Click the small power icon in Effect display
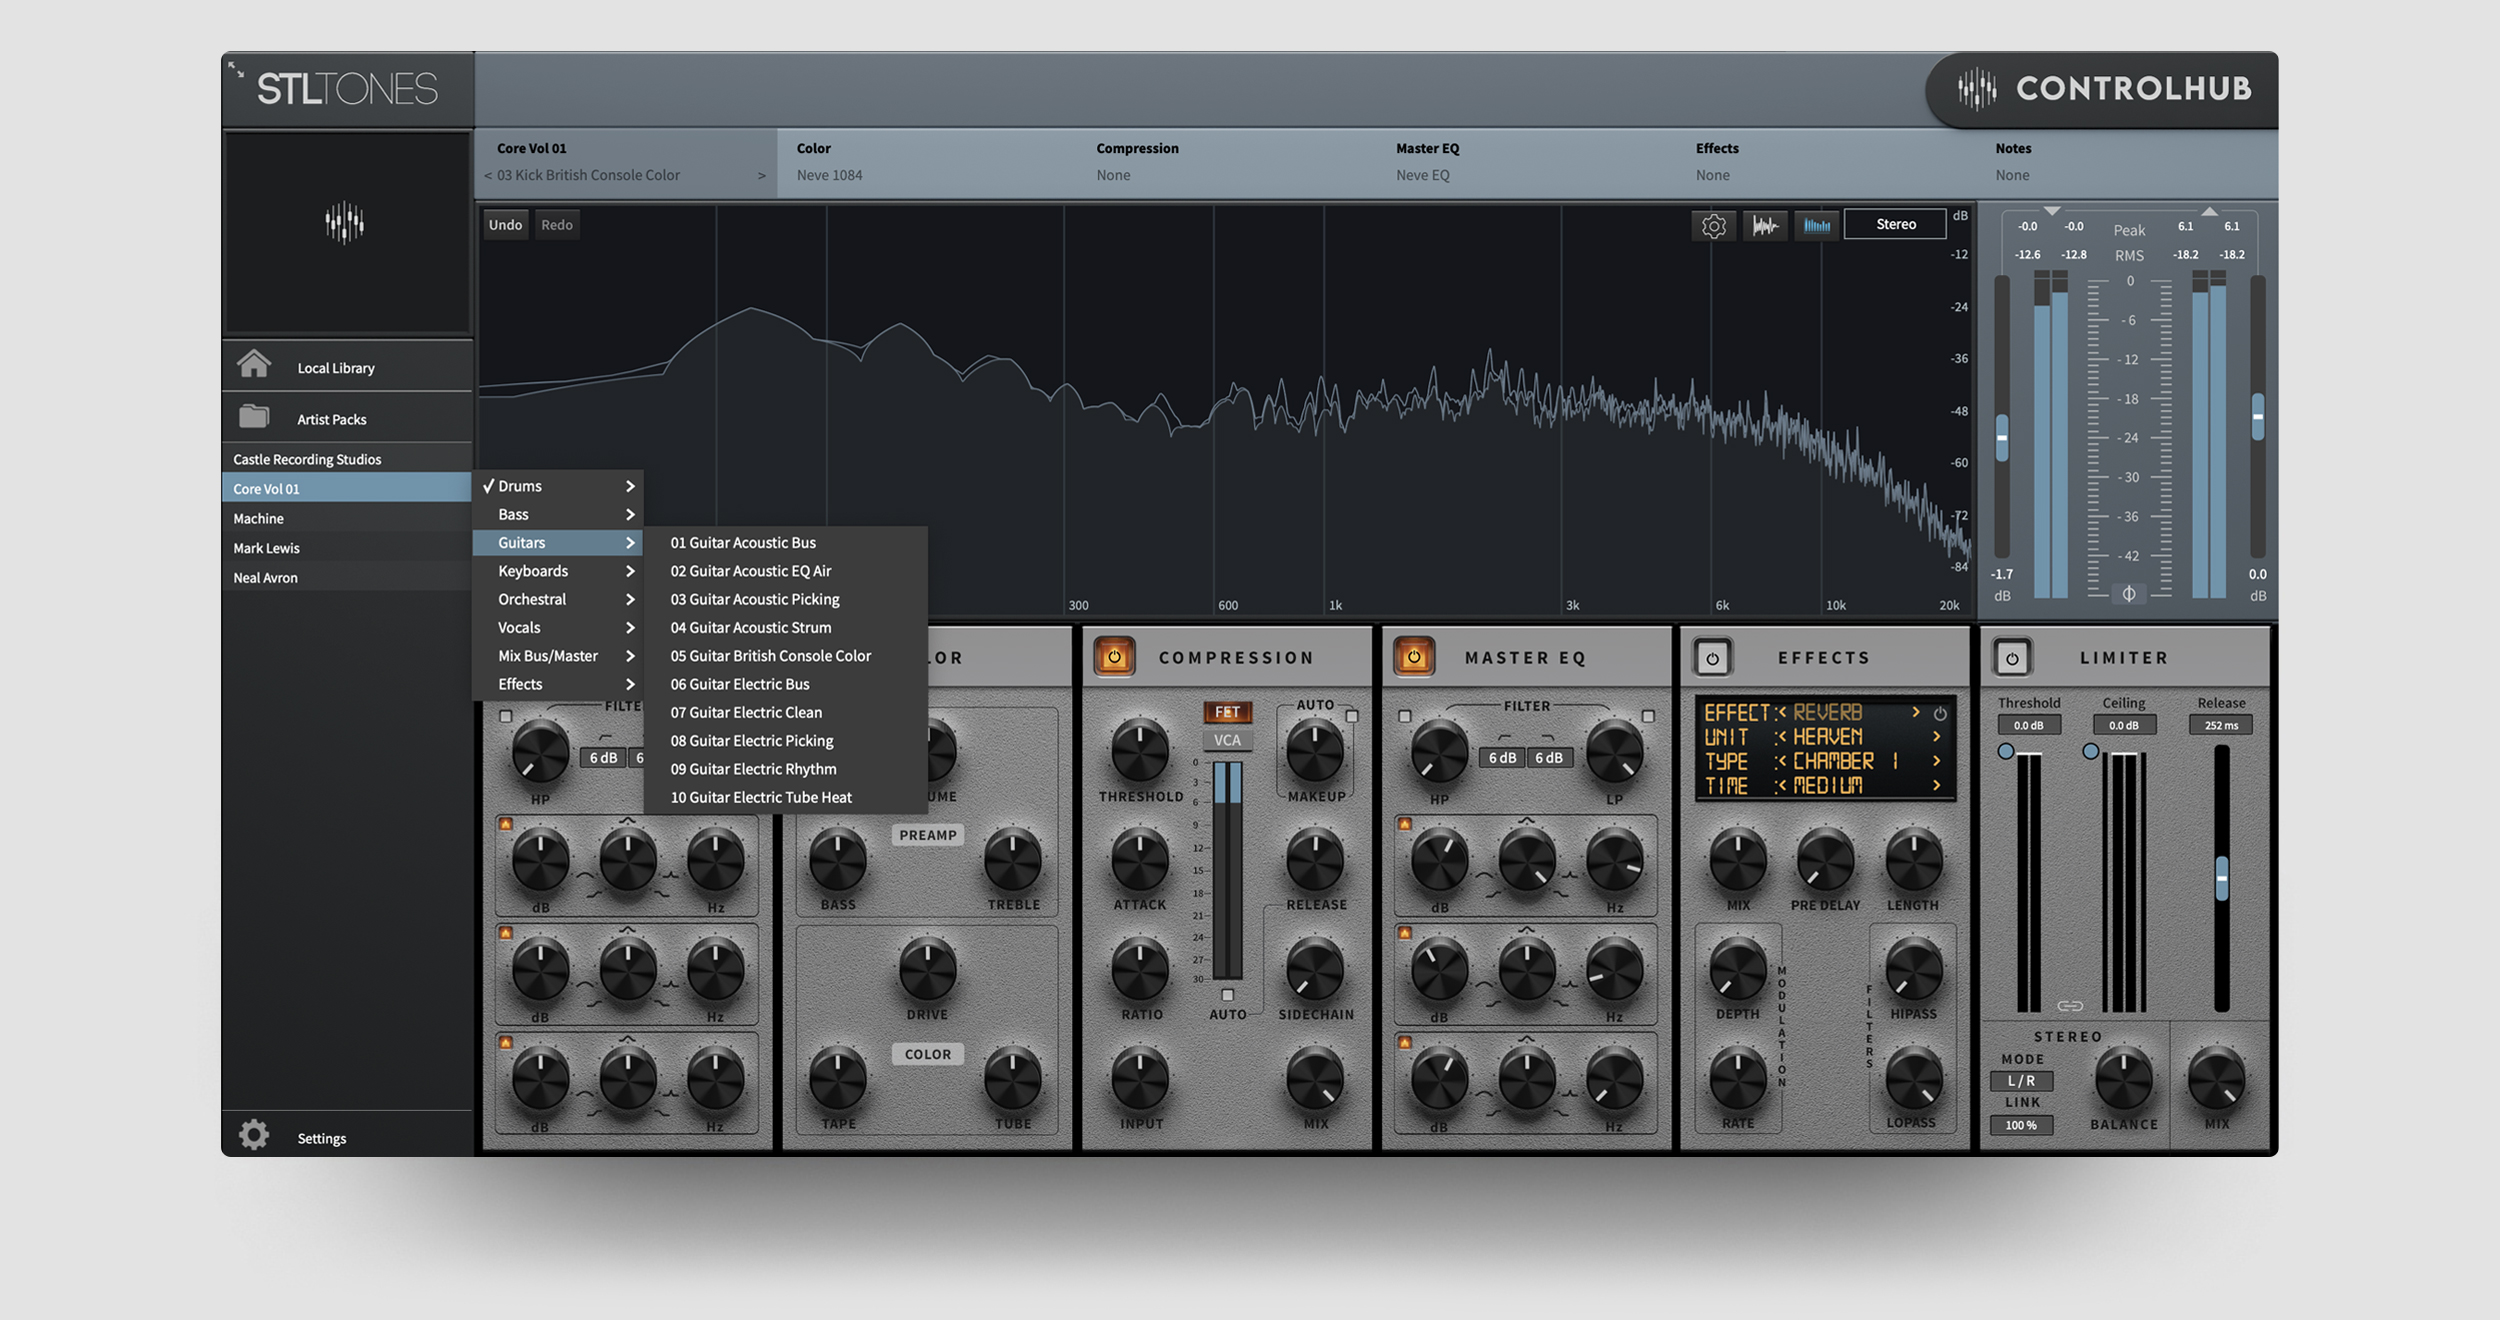The image size is (2500, 1320). point(1940,714)
